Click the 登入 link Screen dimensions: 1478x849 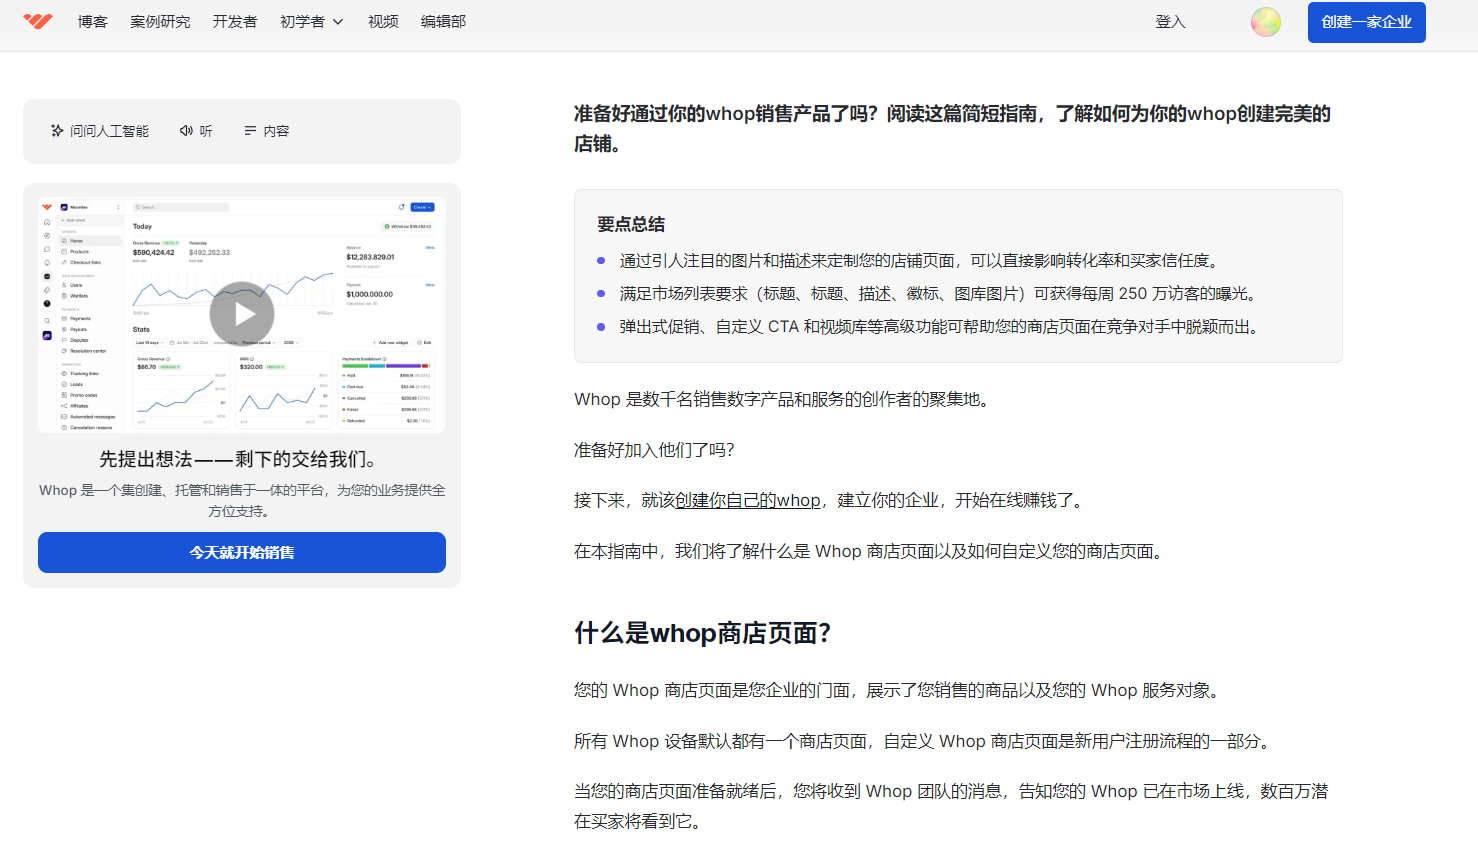[1170, 22]
